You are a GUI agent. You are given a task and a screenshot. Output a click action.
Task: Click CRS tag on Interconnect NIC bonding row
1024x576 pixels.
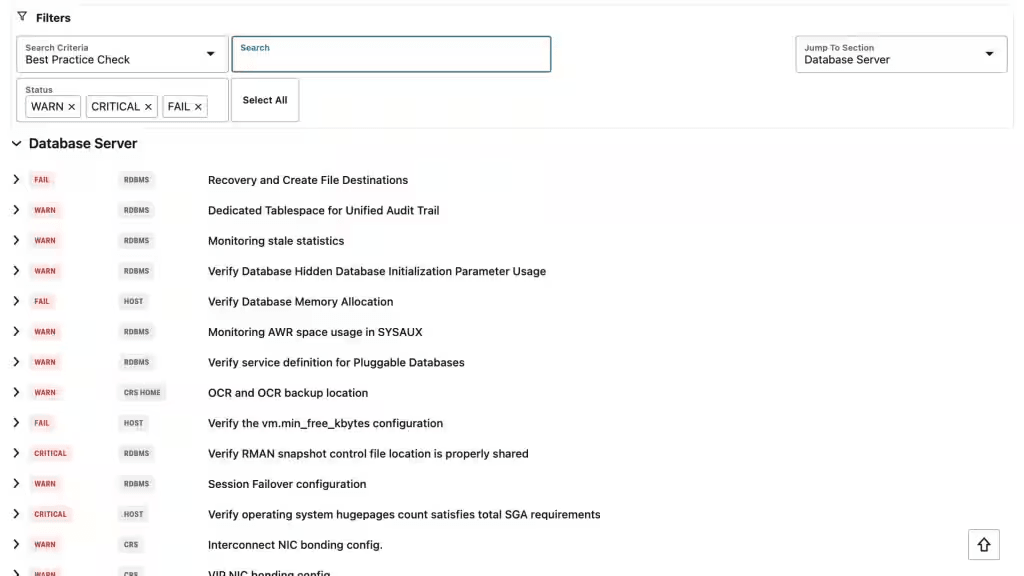coord(131,545)
